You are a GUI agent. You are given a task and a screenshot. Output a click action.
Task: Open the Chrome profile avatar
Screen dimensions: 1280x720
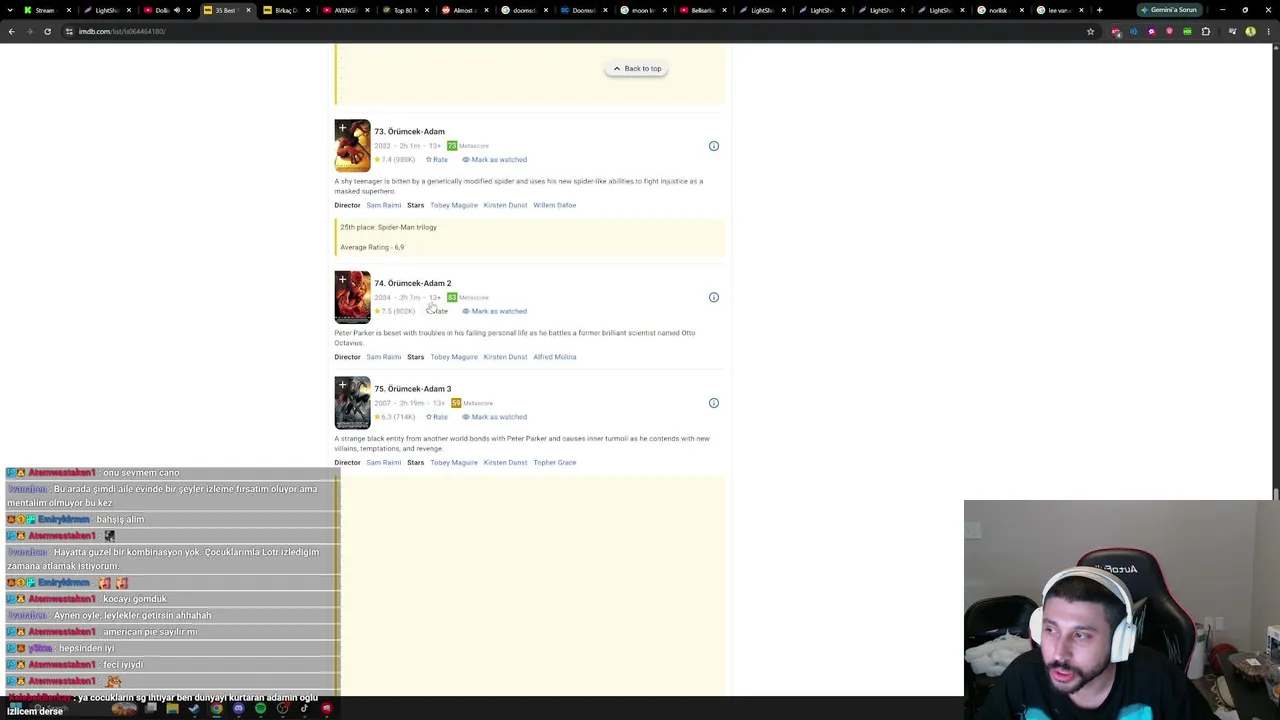1250,32
